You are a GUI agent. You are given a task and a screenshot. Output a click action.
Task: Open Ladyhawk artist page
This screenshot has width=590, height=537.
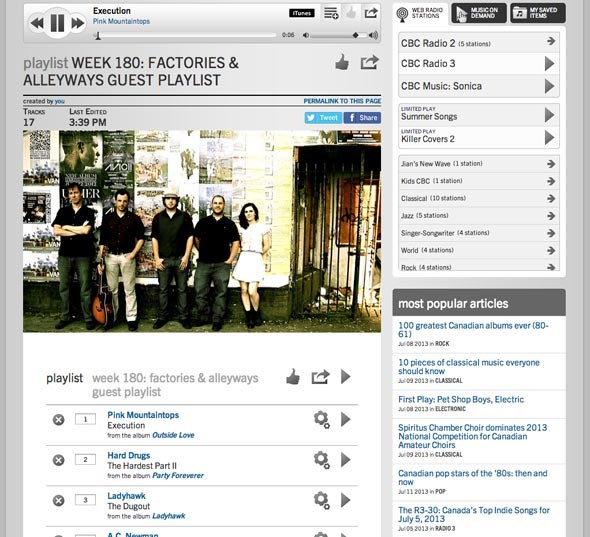126,496
